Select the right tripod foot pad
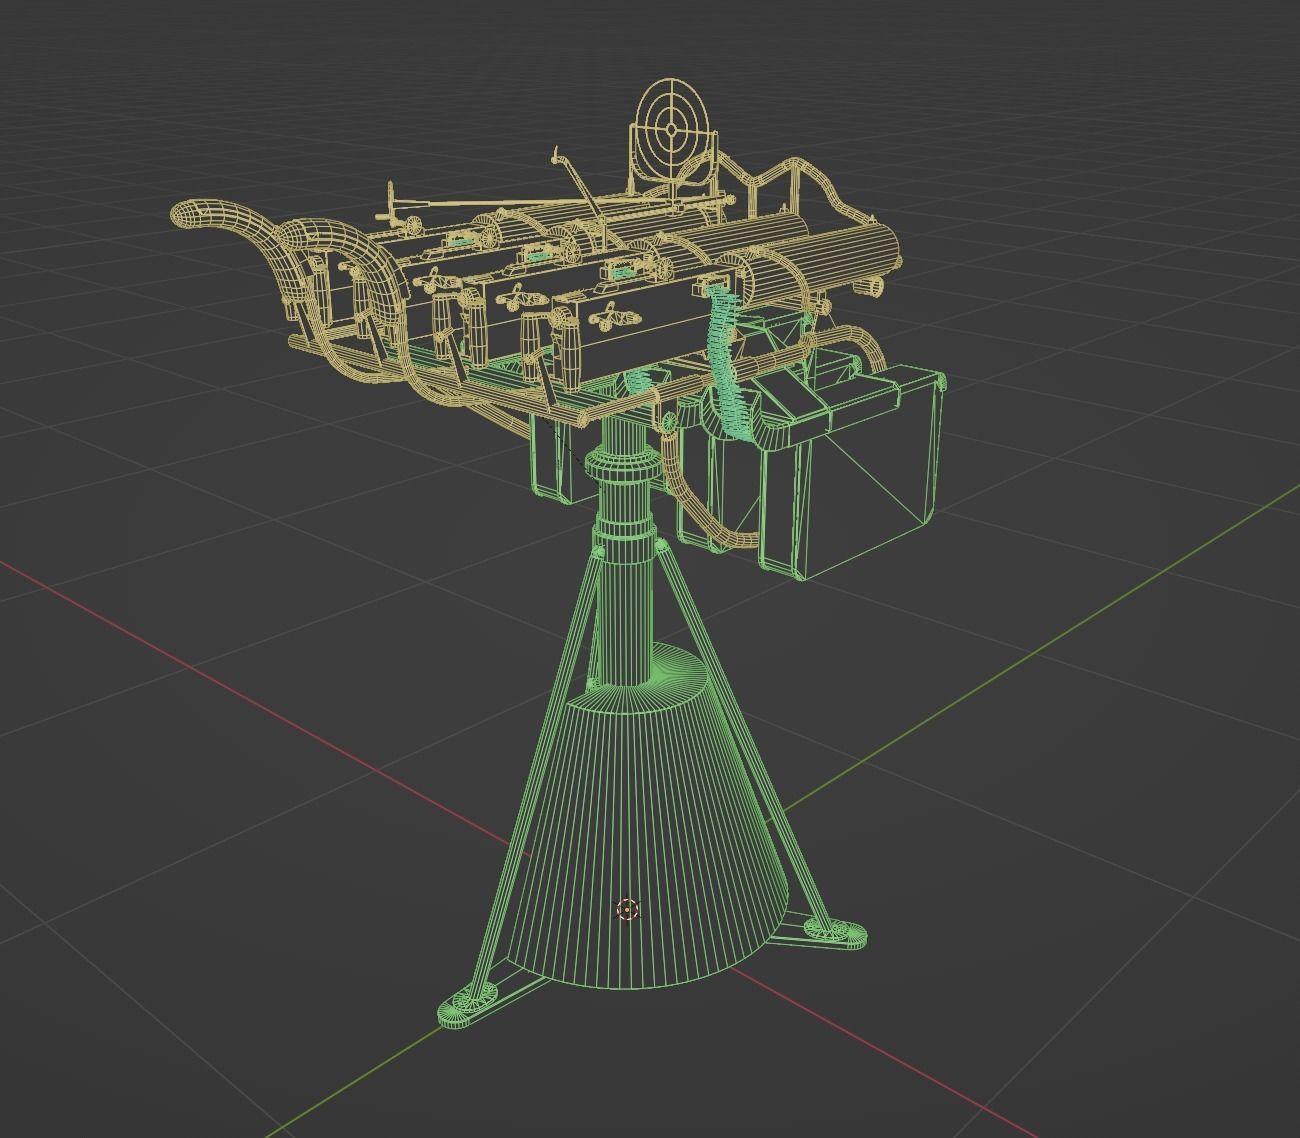The image size is (1300, 1138). click(x=836, y=934)
